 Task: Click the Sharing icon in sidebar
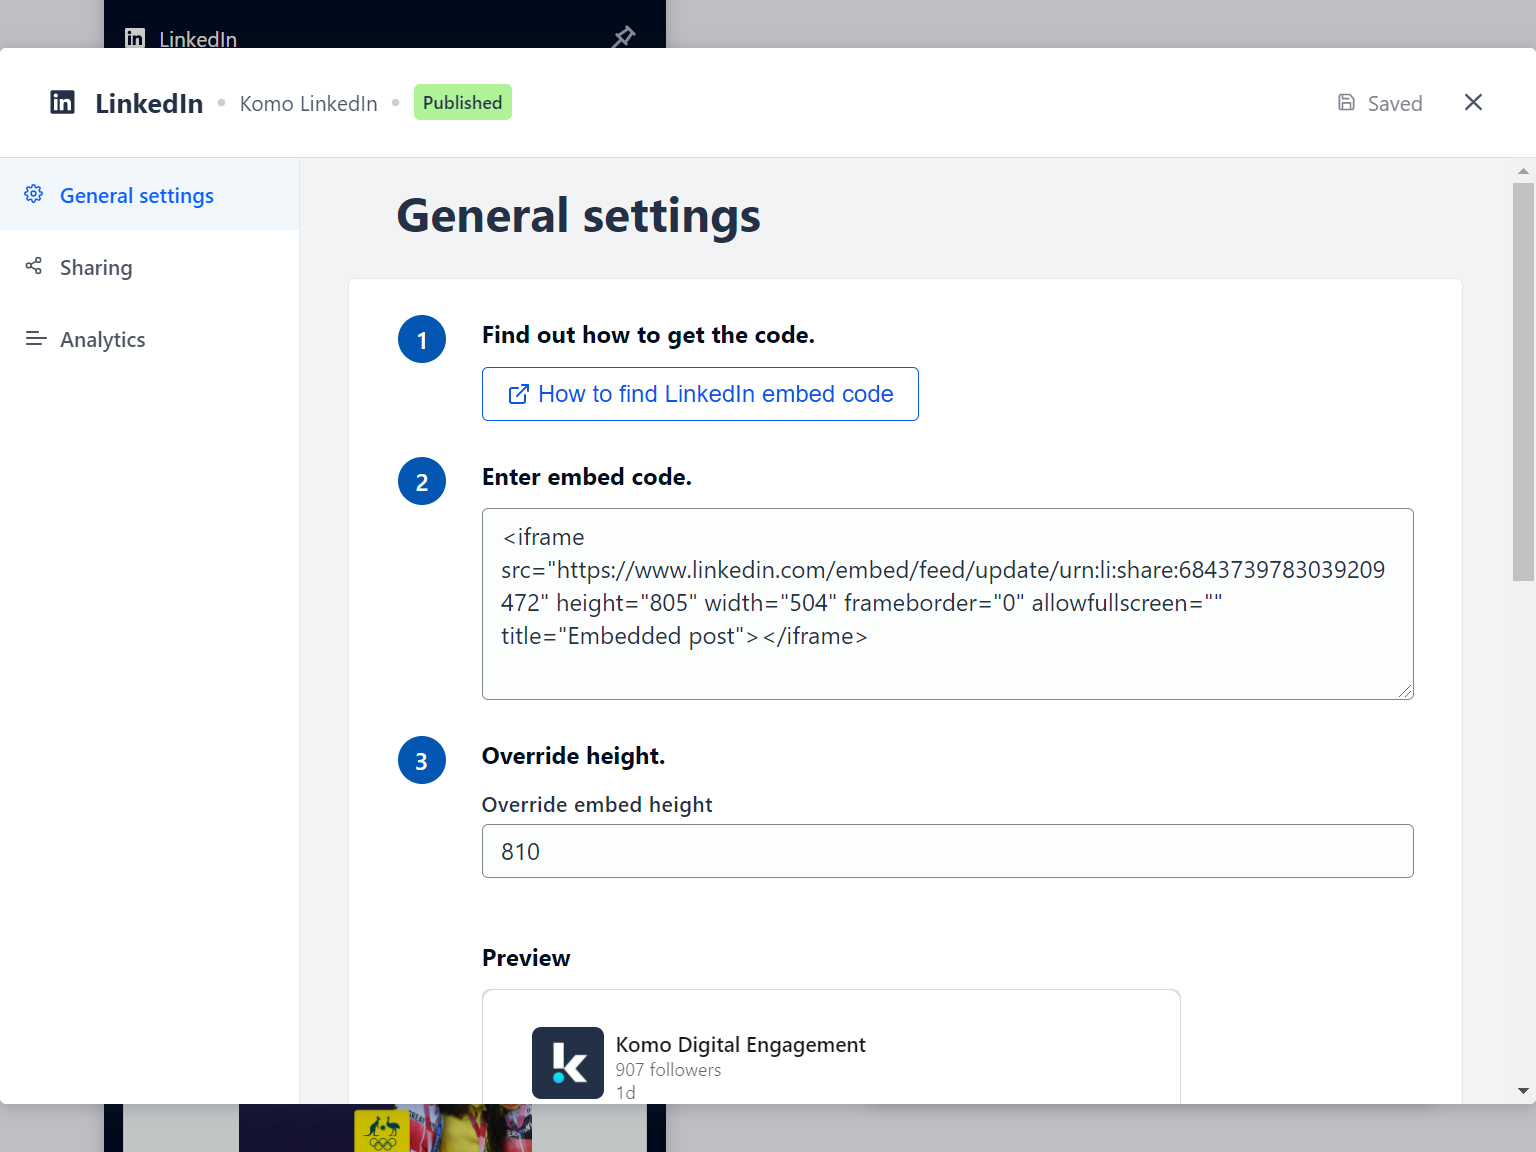34,266
